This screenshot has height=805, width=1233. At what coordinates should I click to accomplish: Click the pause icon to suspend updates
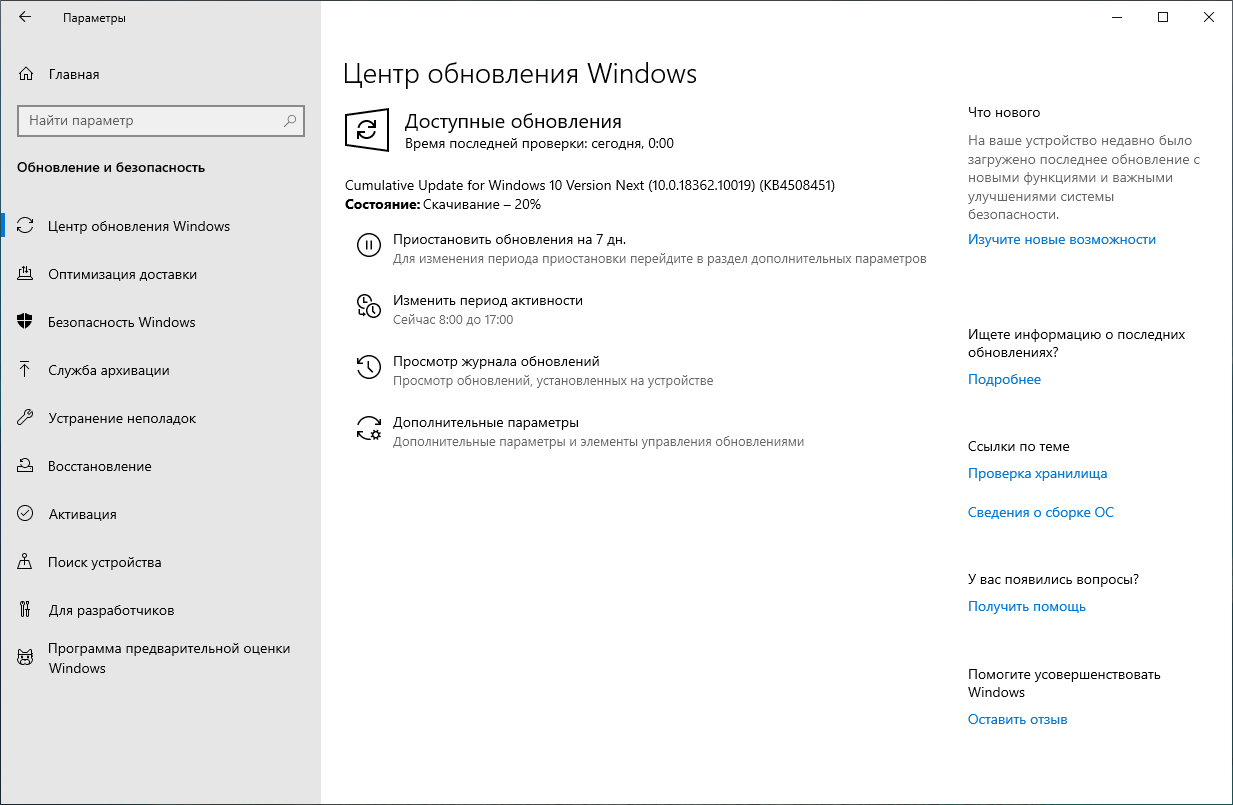click(369, 247)
